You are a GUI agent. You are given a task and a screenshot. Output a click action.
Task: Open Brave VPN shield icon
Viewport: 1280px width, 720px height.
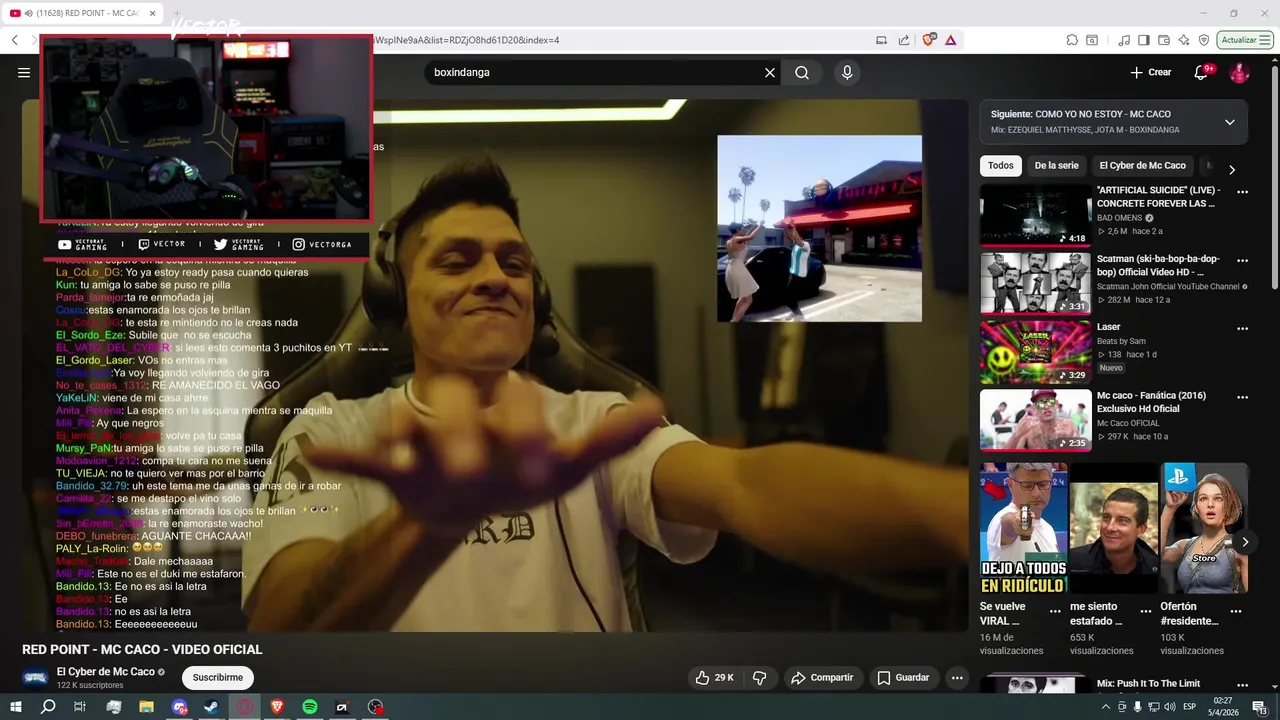click(x=1204, y=40)
